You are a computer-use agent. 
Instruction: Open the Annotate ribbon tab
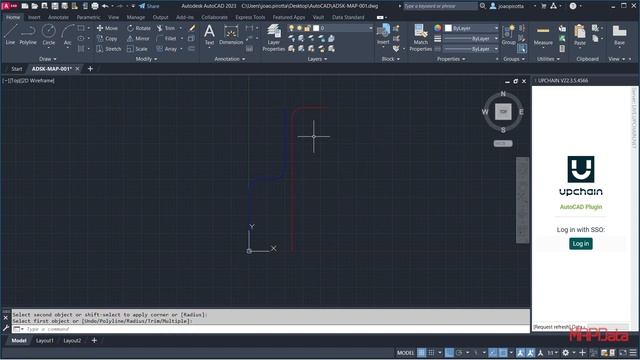[x=58, y=17]
